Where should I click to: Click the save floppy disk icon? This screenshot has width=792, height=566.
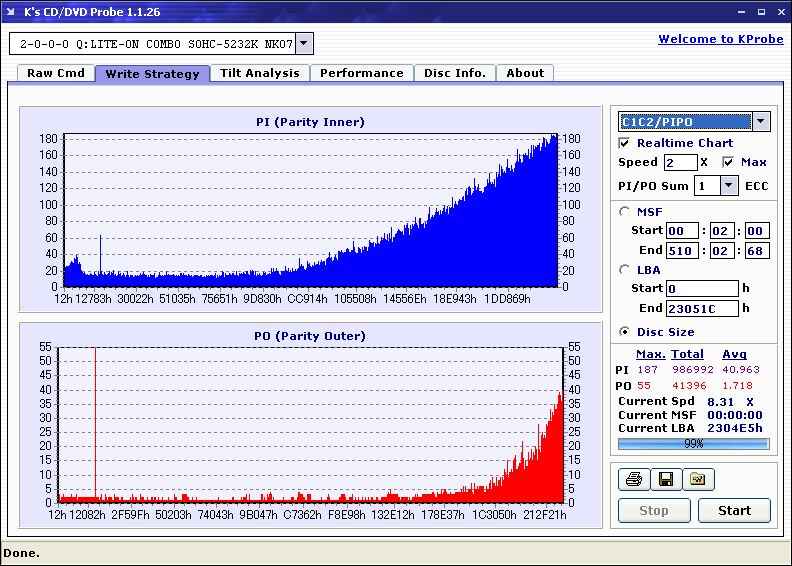pyautogui.click(x=666, y=479)
